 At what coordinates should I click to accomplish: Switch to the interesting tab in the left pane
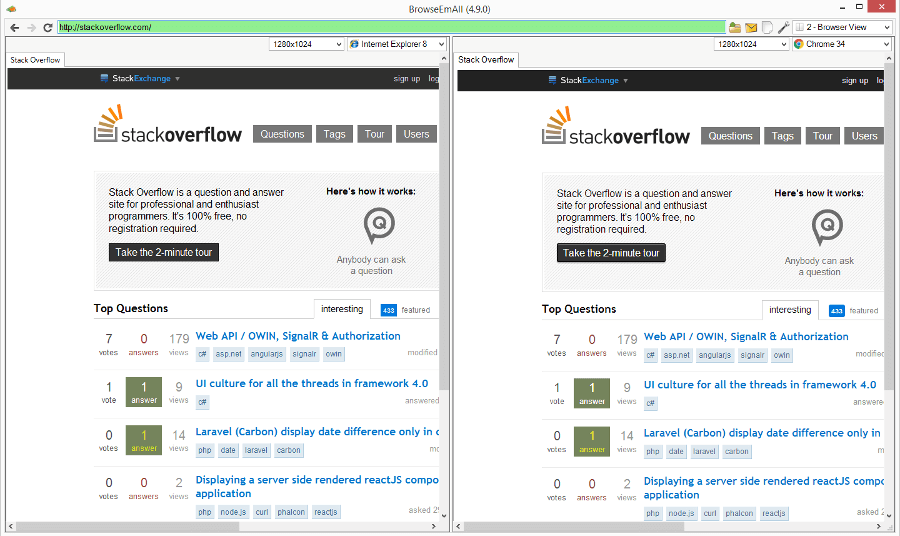(342, 309)
